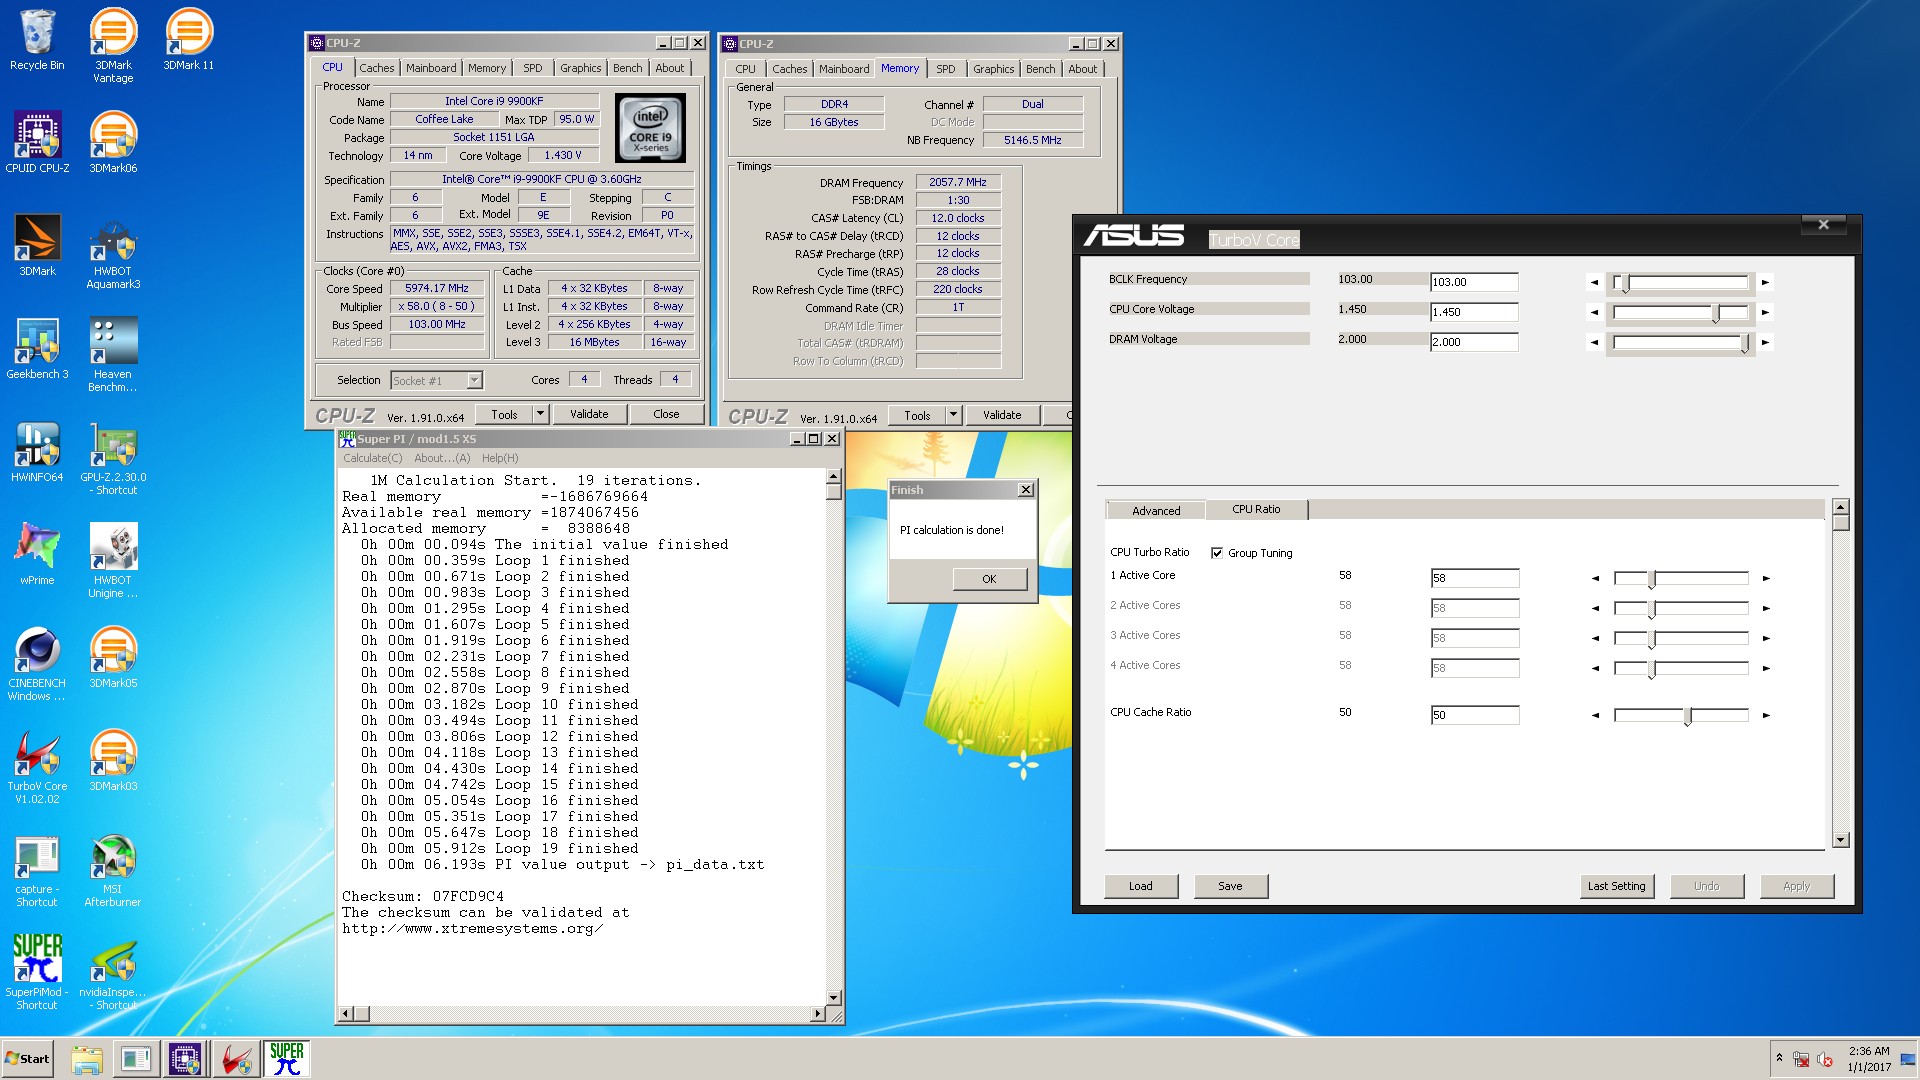1920x1080 pixels.
Task: Click Super PI vertical scrollbar down arrow
Action: click(834, 998)
